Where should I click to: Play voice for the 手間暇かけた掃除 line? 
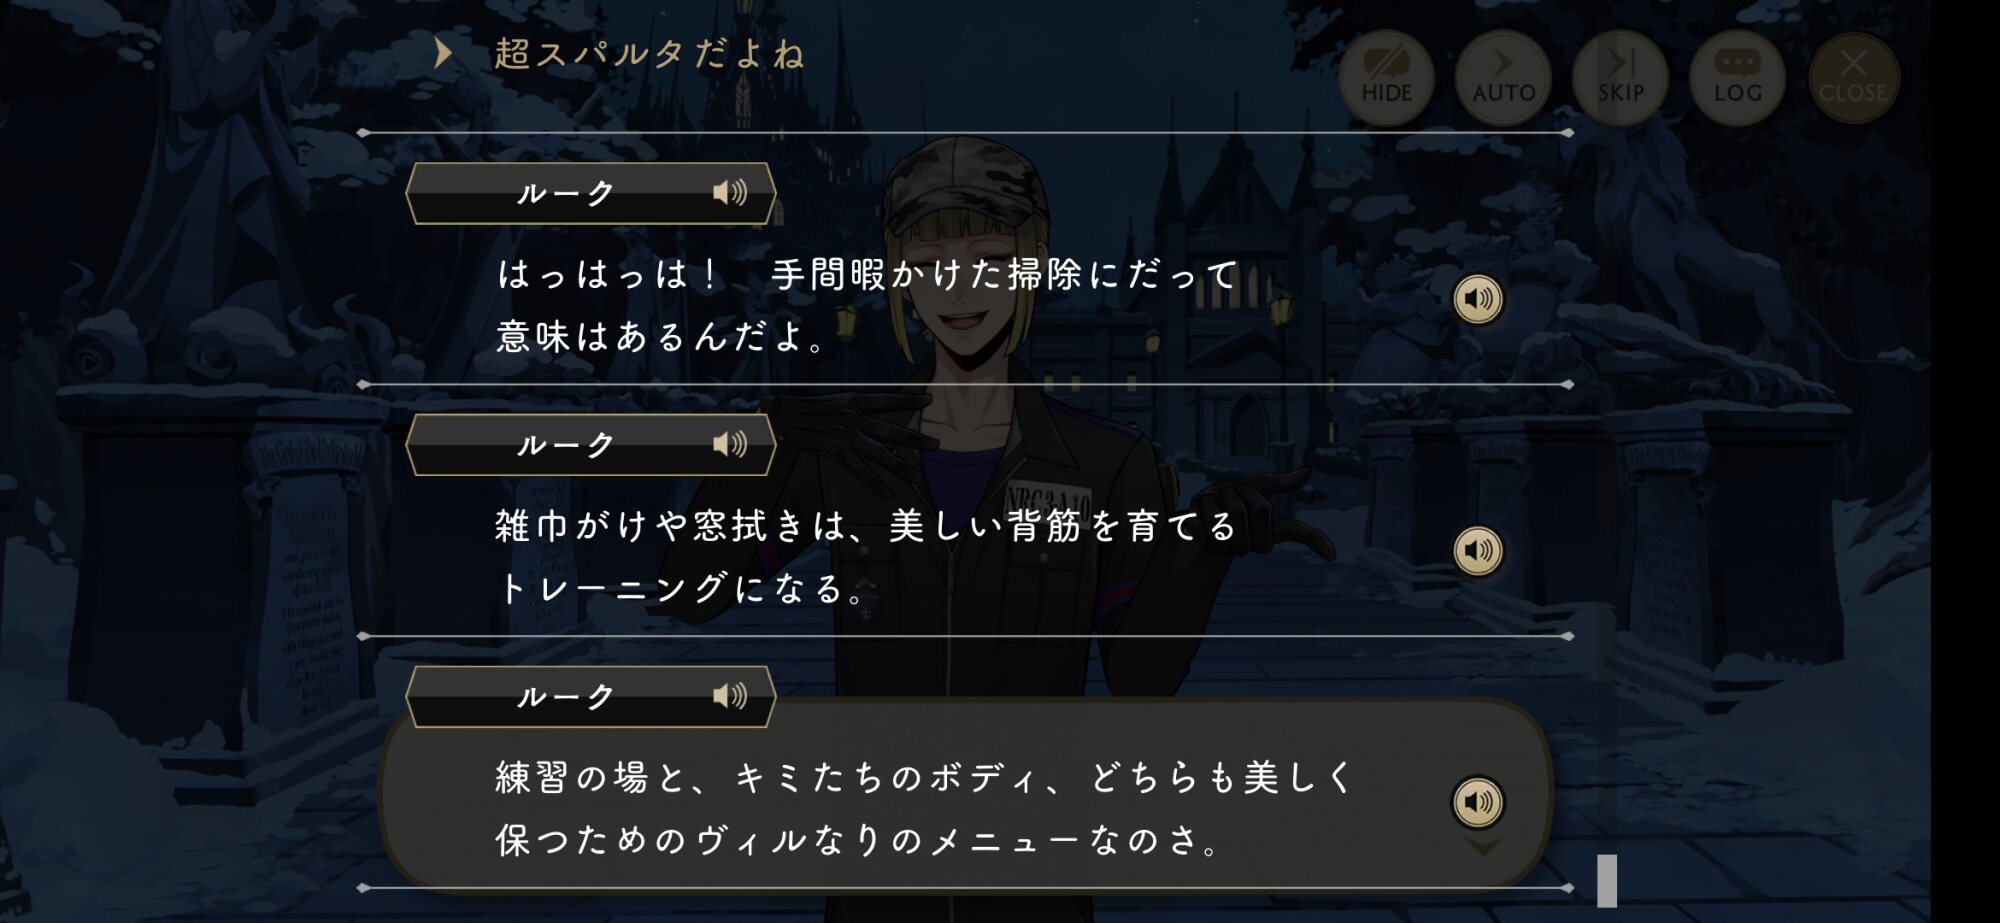coord(1478,299)
